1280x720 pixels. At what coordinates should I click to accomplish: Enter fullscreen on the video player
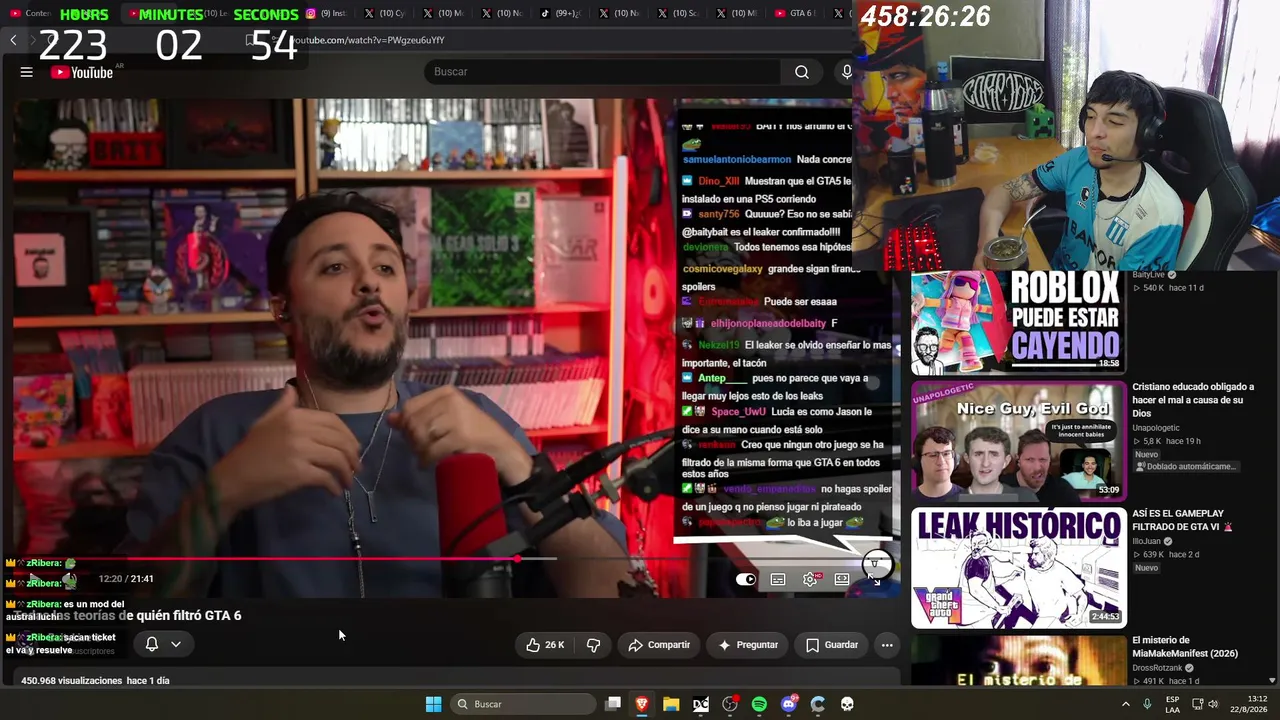tap(875, 579)
